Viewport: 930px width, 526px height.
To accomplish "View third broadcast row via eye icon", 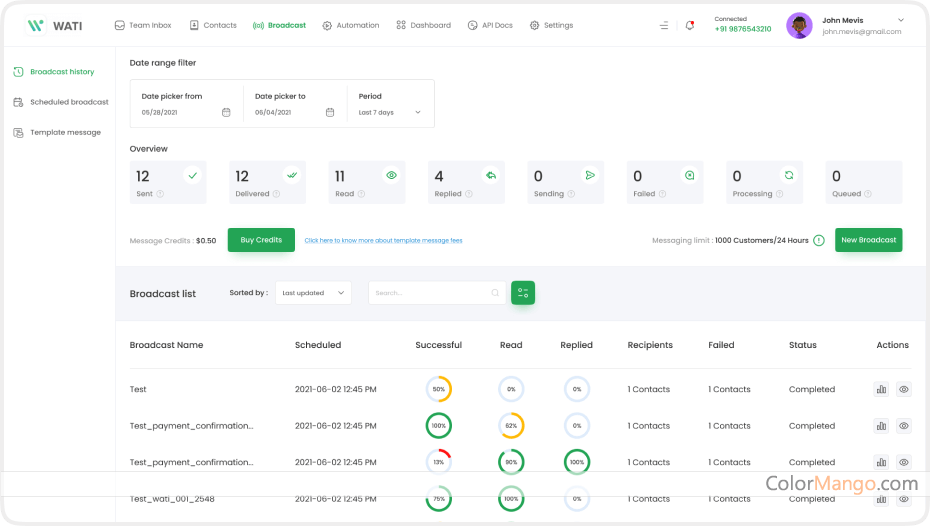I will pos(904,462).
